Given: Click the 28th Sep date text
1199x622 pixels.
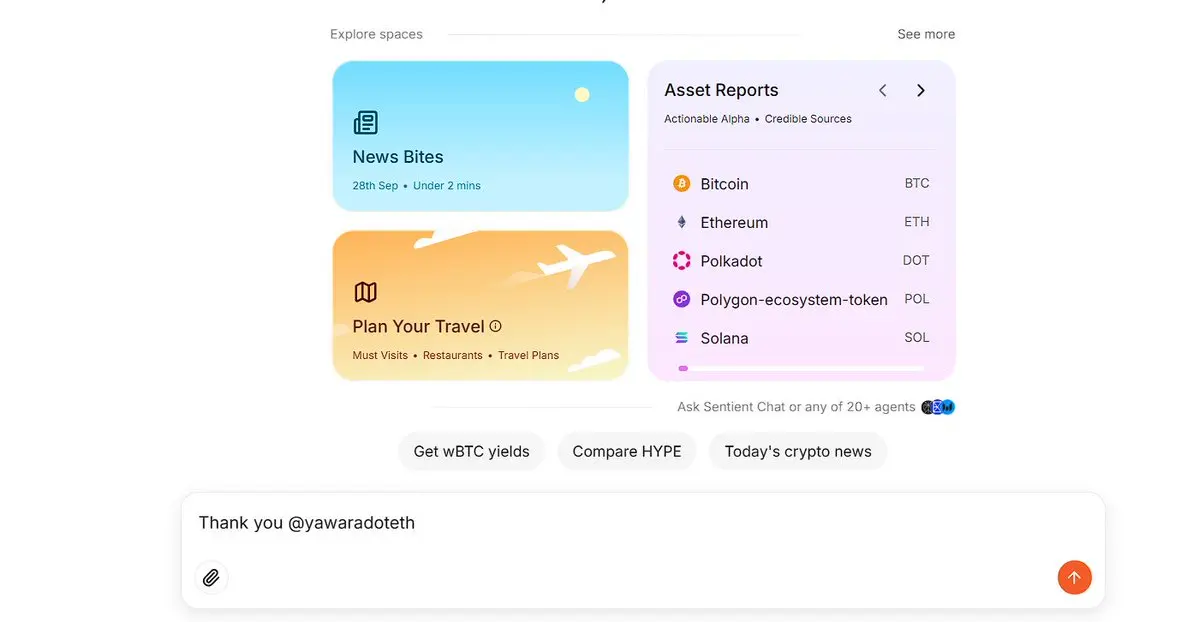Looking at the screenshot, I should pos(375,185).
